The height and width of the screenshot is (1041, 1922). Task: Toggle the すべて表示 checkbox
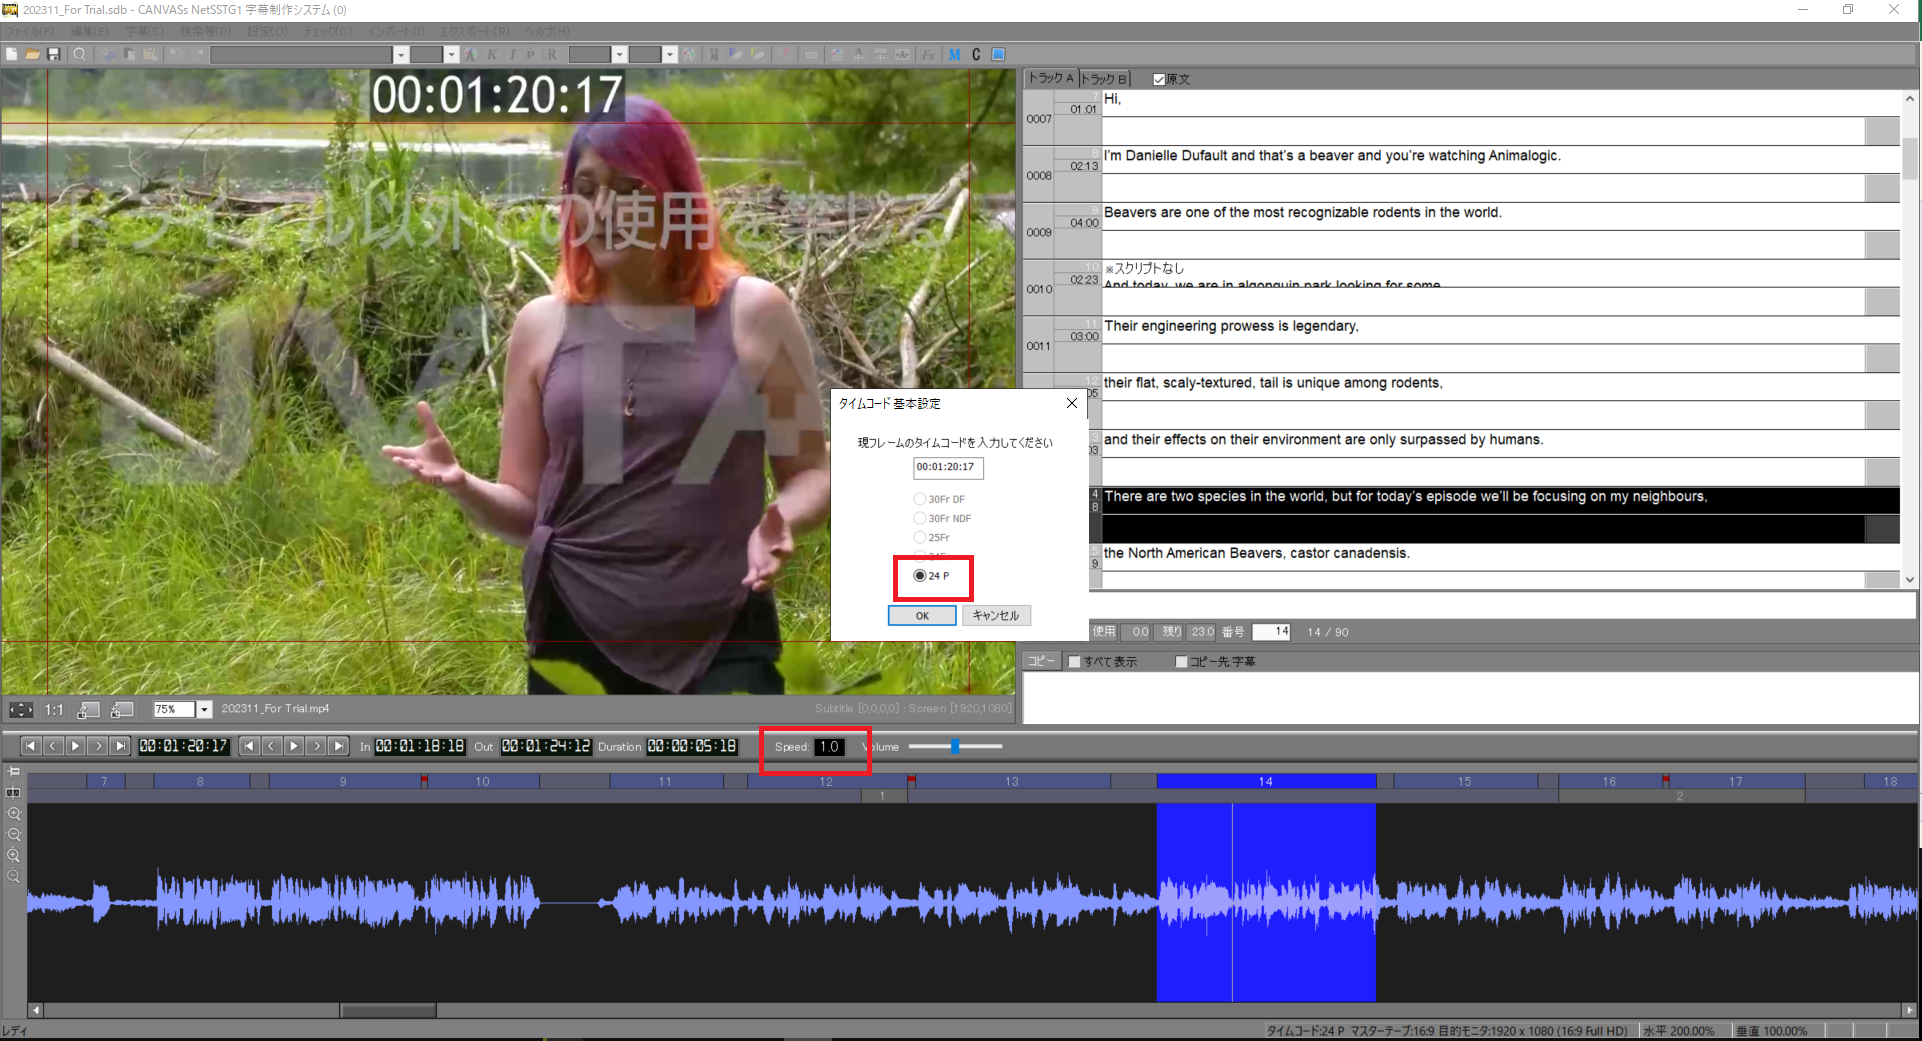[1074, 661]
